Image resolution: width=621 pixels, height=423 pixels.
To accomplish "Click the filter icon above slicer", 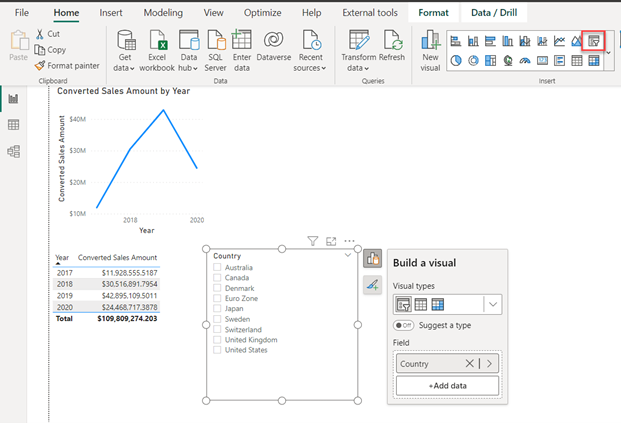I will click(312, 241).
